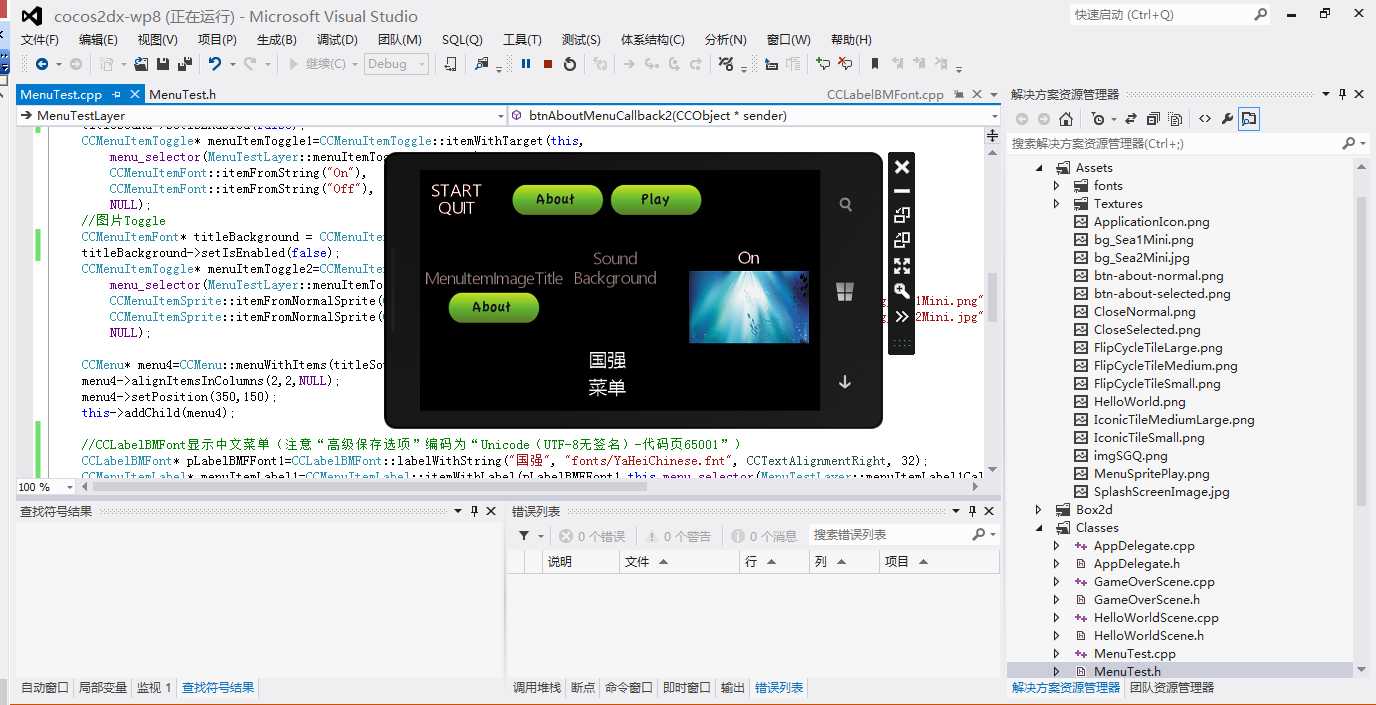The height and width of the screenshot is (705, 1376).
Task: Open emulator additional tools chevron
Action: pos(902,316)
